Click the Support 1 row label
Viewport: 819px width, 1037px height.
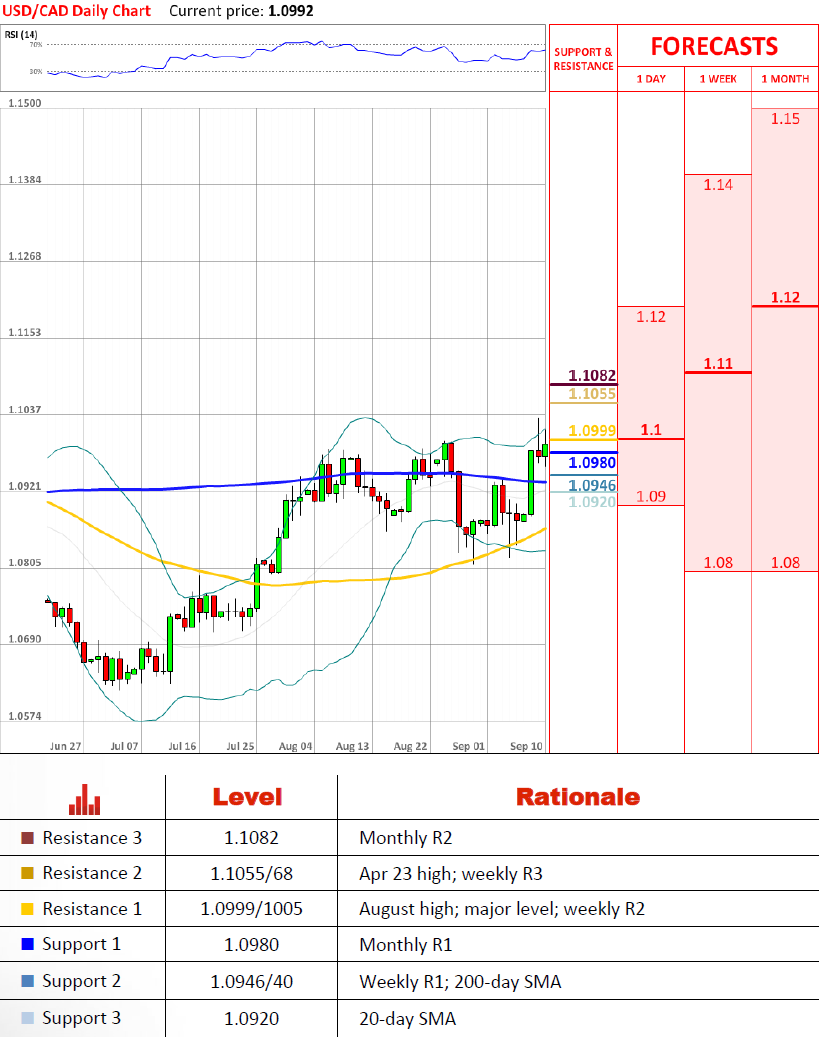point(82,944)
